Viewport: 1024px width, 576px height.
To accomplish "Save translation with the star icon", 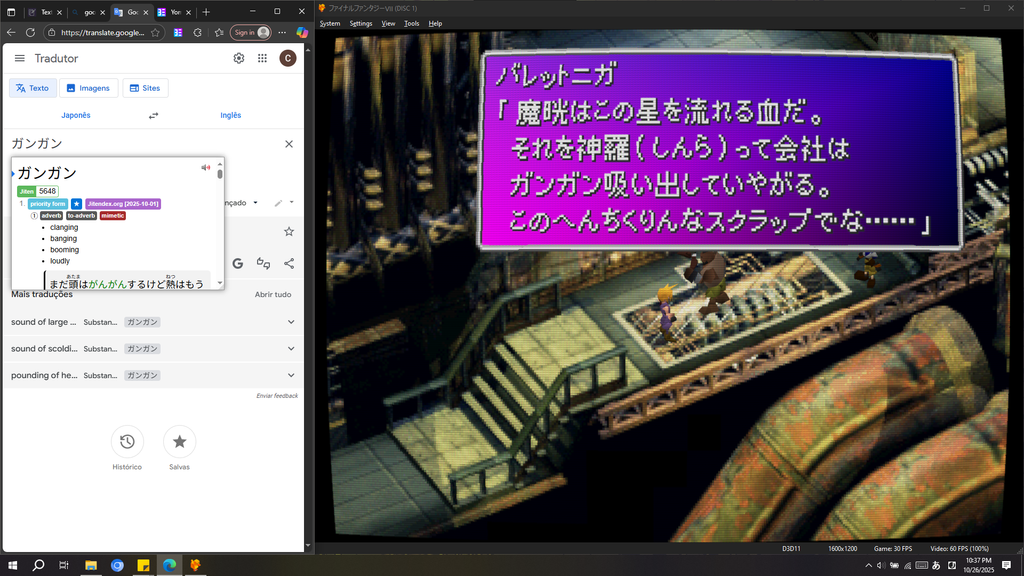I will point(289,231).
